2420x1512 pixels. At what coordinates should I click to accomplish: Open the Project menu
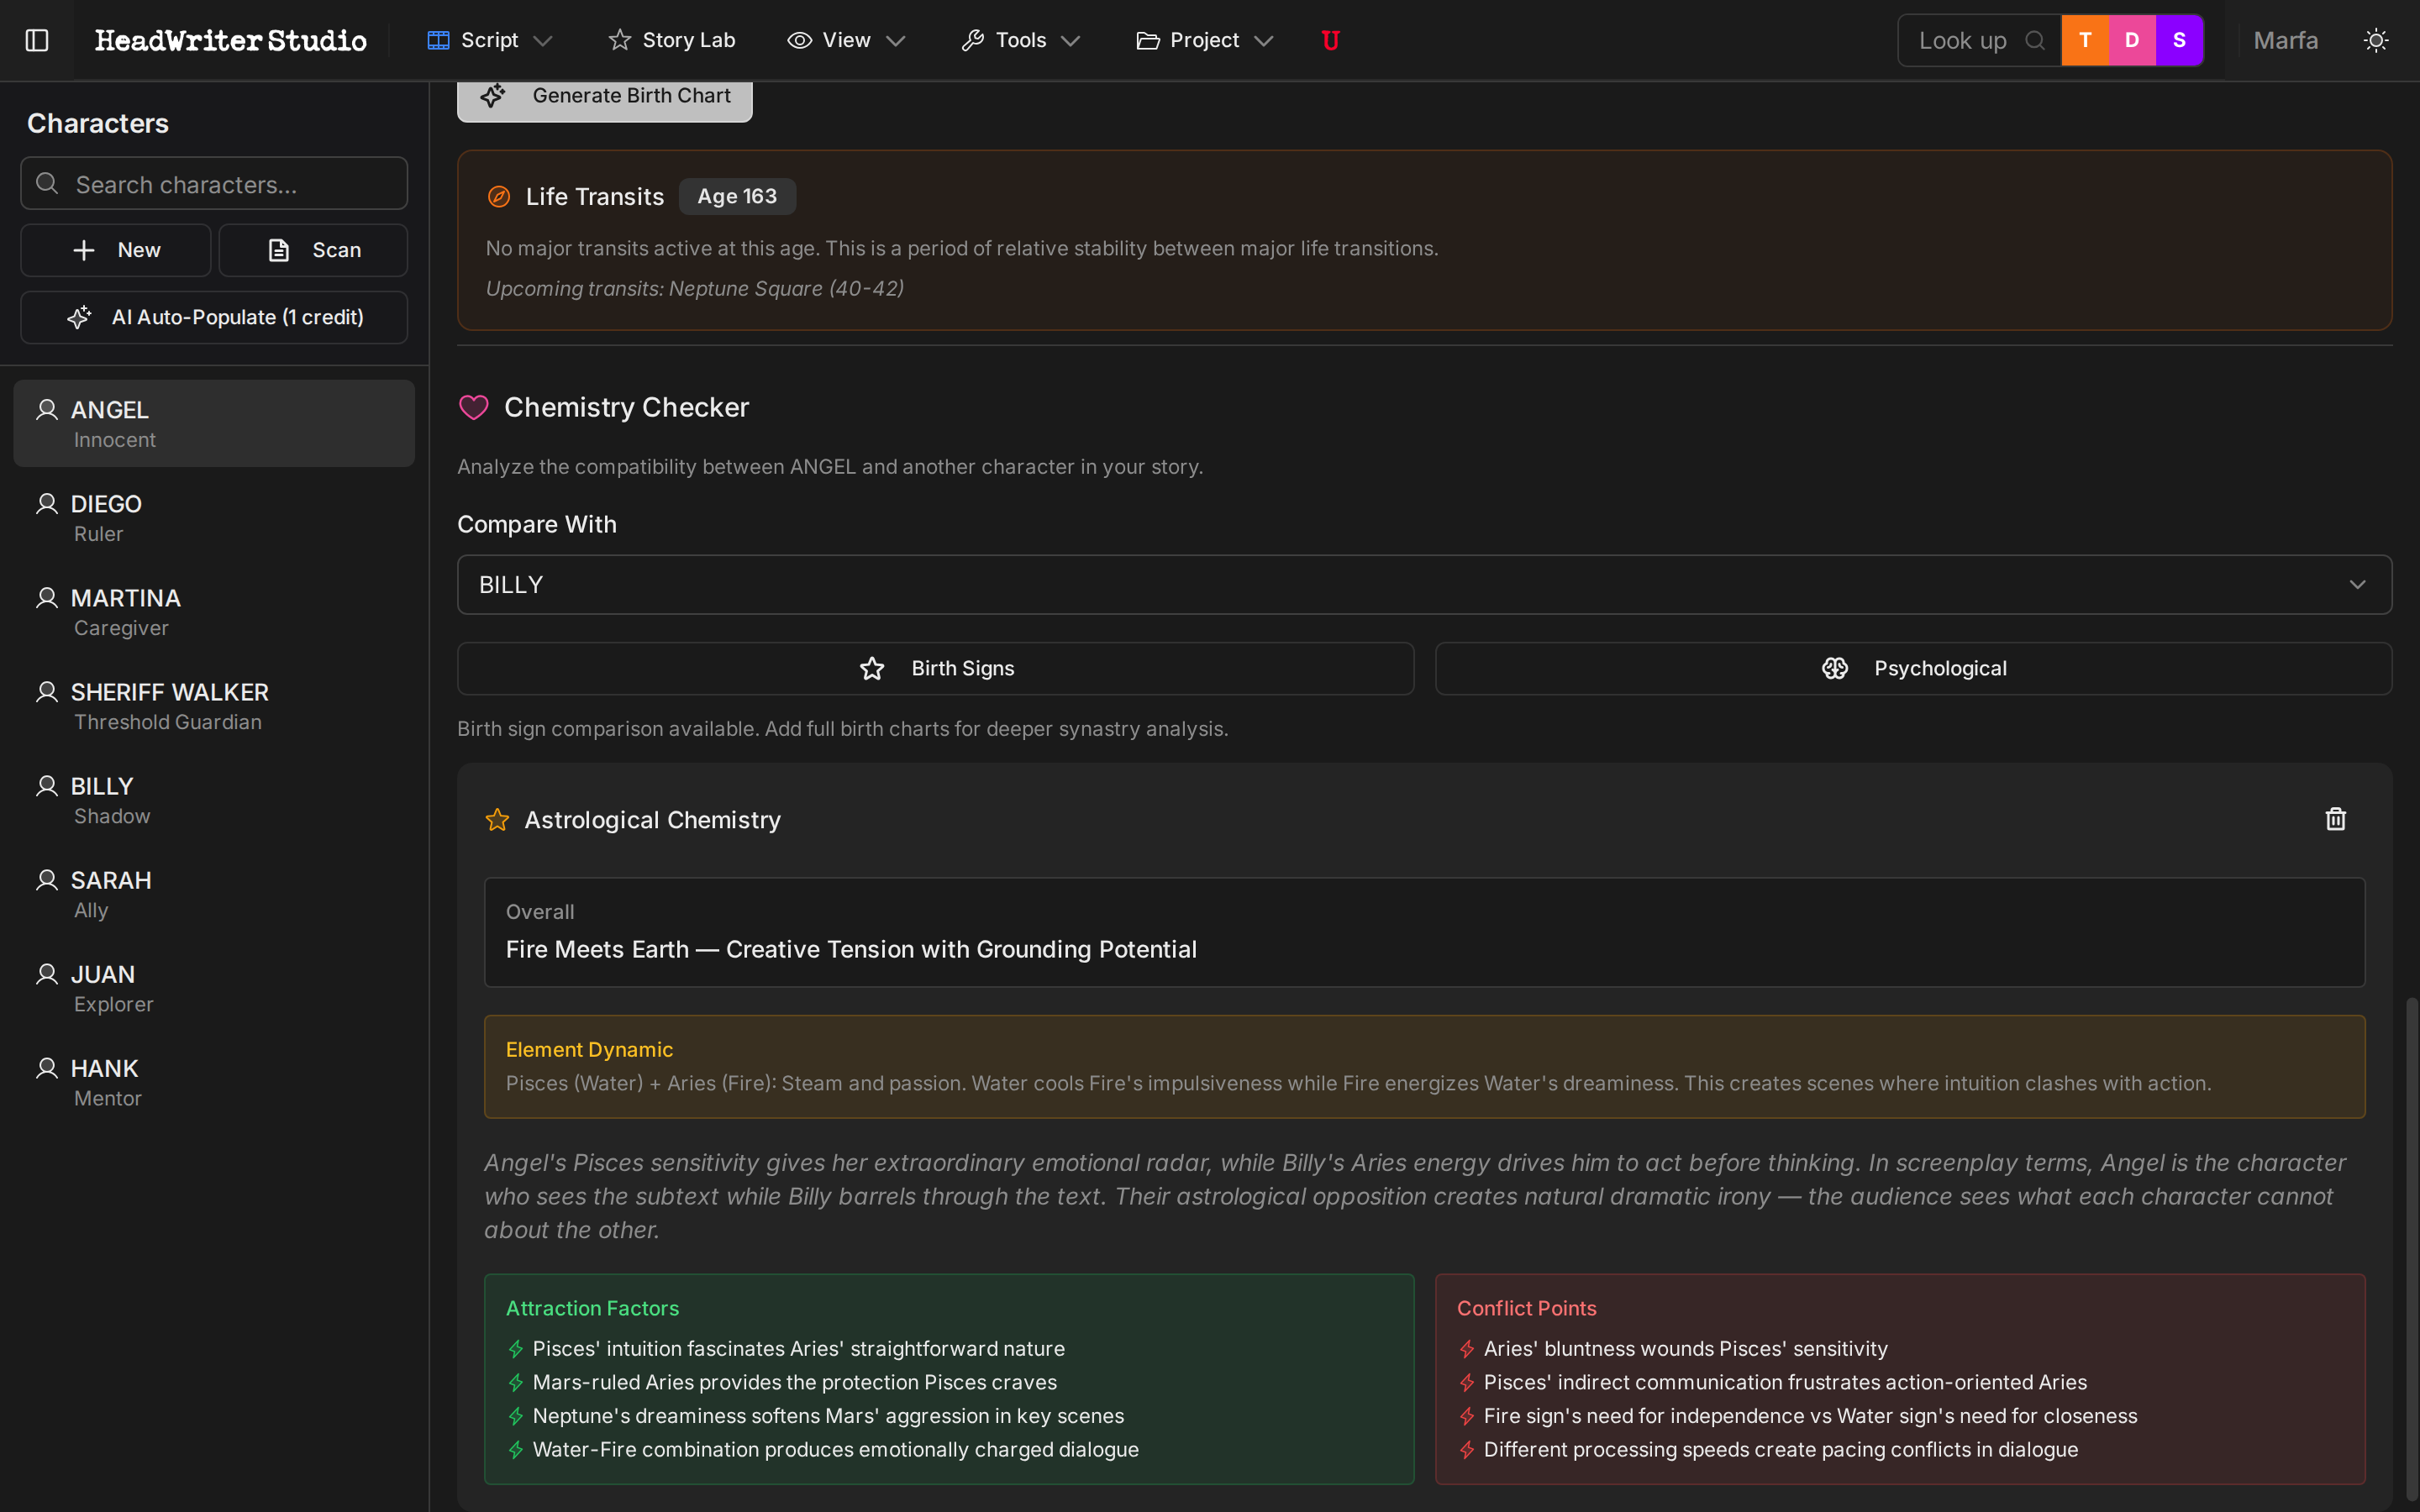(x=1204, y=40)
